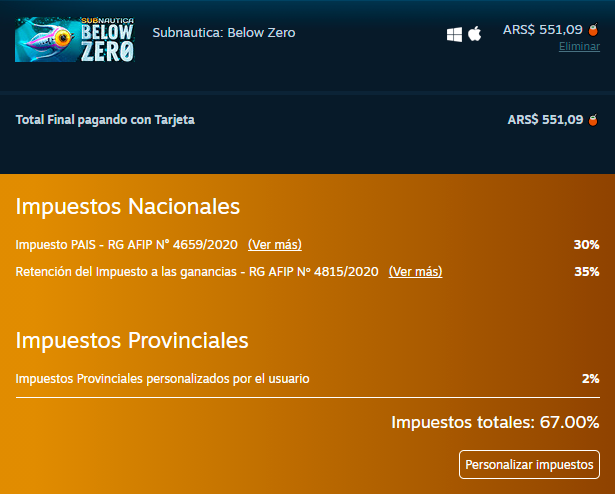Click Impuestos Provinciales personalizados por el usuario
Screen dimensions: 615x494
pos(162,379)
